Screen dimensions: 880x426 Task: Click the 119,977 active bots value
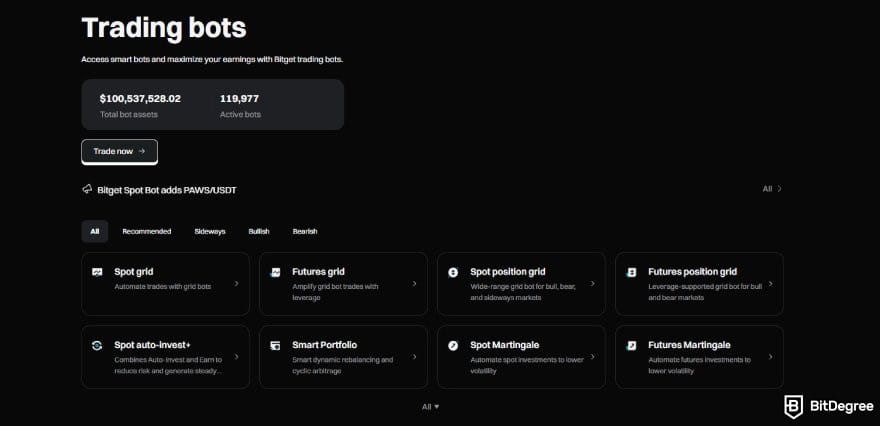(239, 99)
